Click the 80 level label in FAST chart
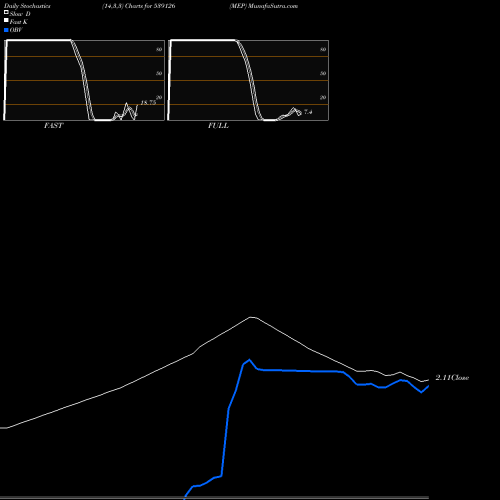This screenshot has width=500, height=500. [159, 49]
